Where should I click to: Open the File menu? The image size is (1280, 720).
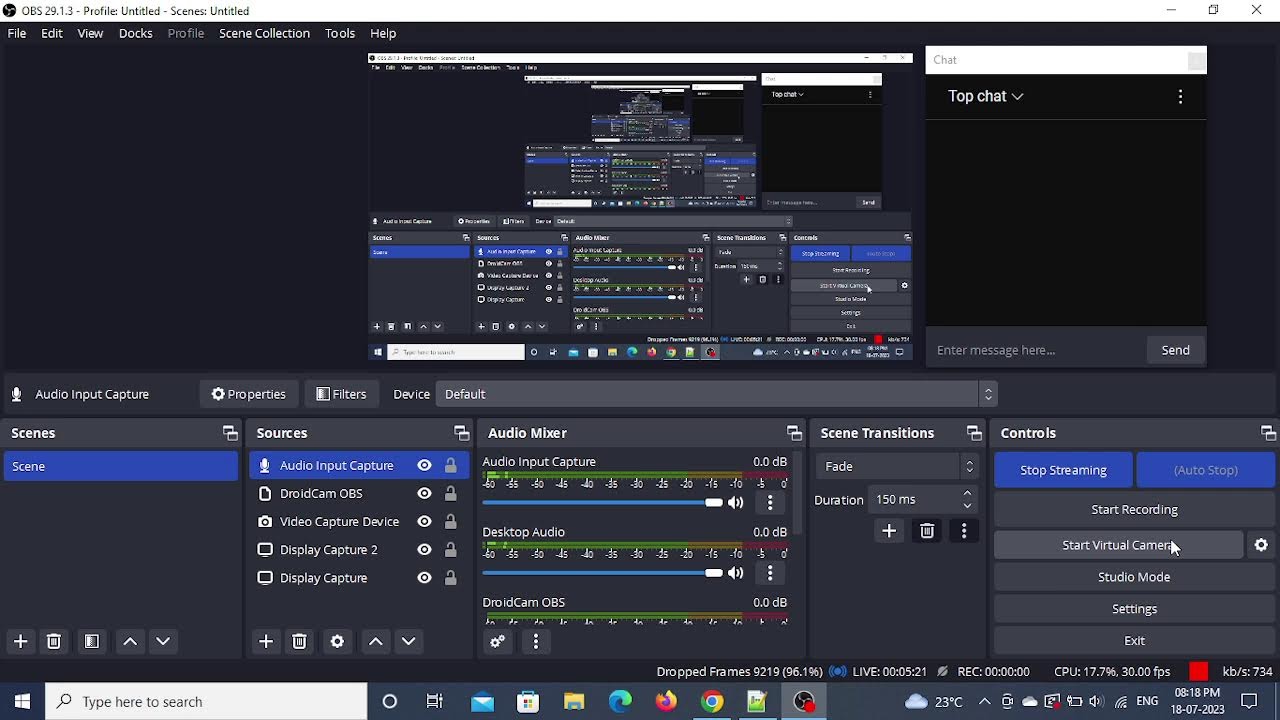[17, 33]
